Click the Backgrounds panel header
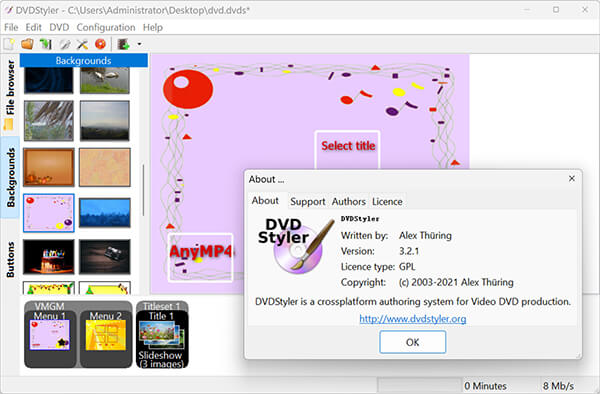The width and height of the screenshot is (600, 394). tap(84, 60)
